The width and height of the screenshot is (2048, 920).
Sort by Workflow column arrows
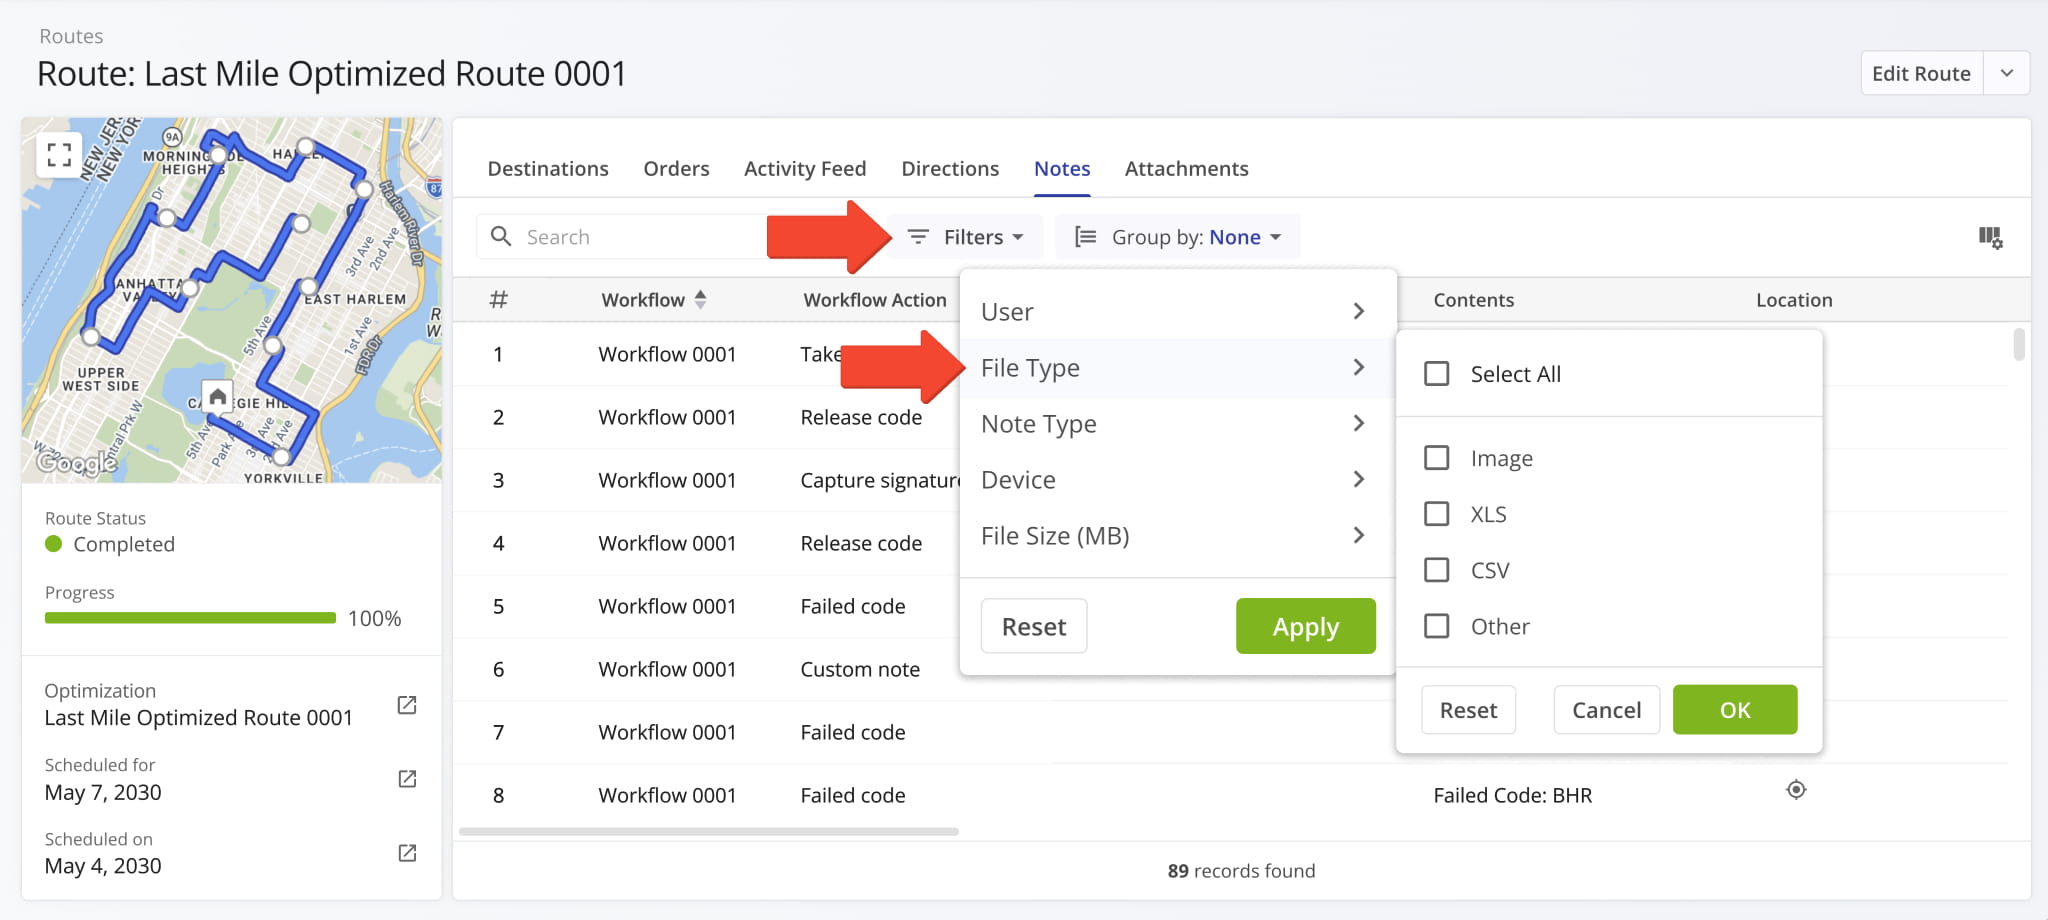pos(700,299)
